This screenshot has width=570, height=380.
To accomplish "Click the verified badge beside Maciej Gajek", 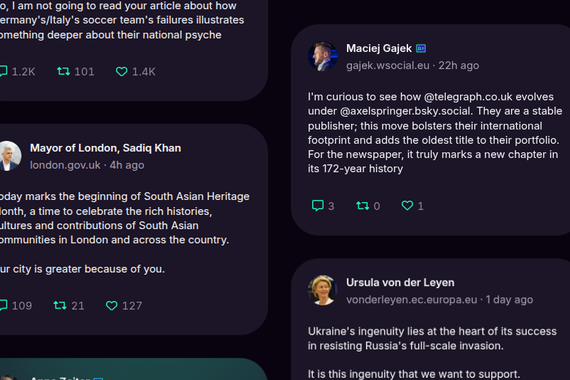I will tap(421, 48).
